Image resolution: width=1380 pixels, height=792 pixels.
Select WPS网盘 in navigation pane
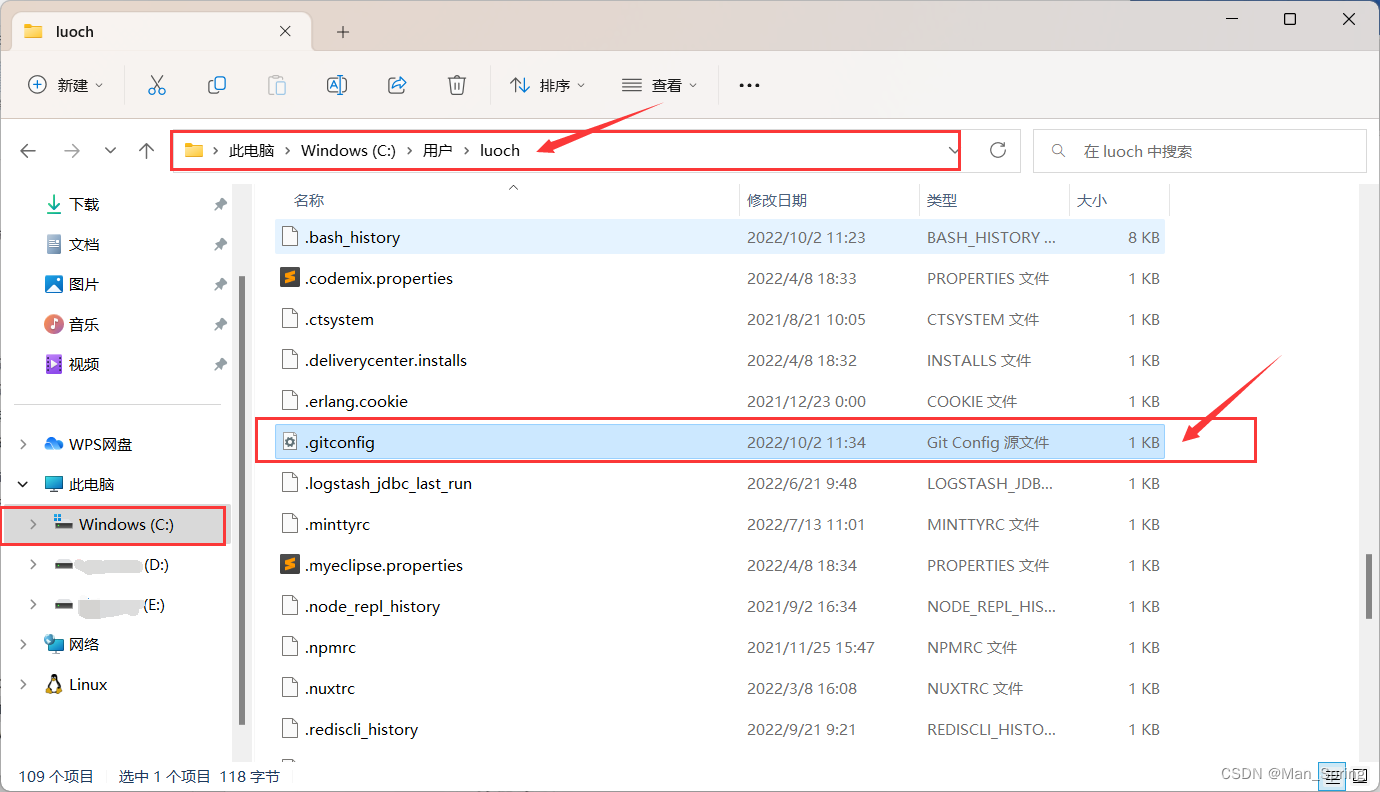click(100, 444)
